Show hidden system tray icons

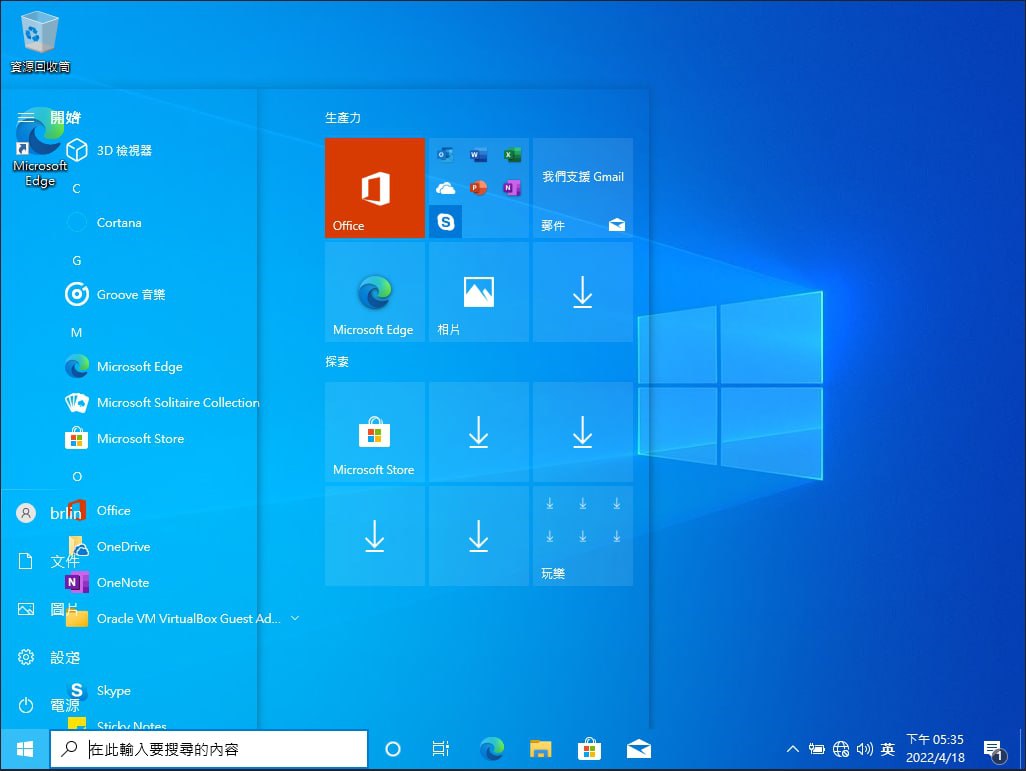(792, 749)
